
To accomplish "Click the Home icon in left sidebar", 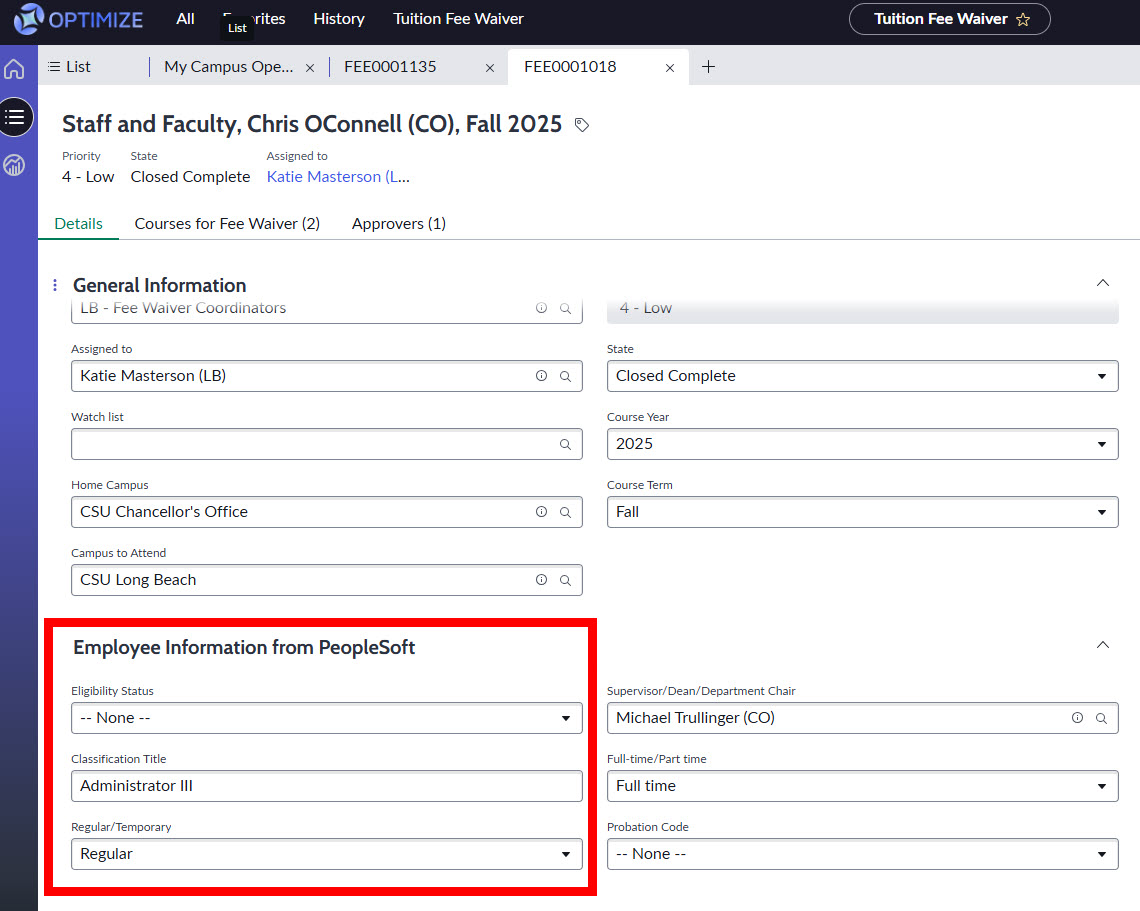I will click(14, 69).
